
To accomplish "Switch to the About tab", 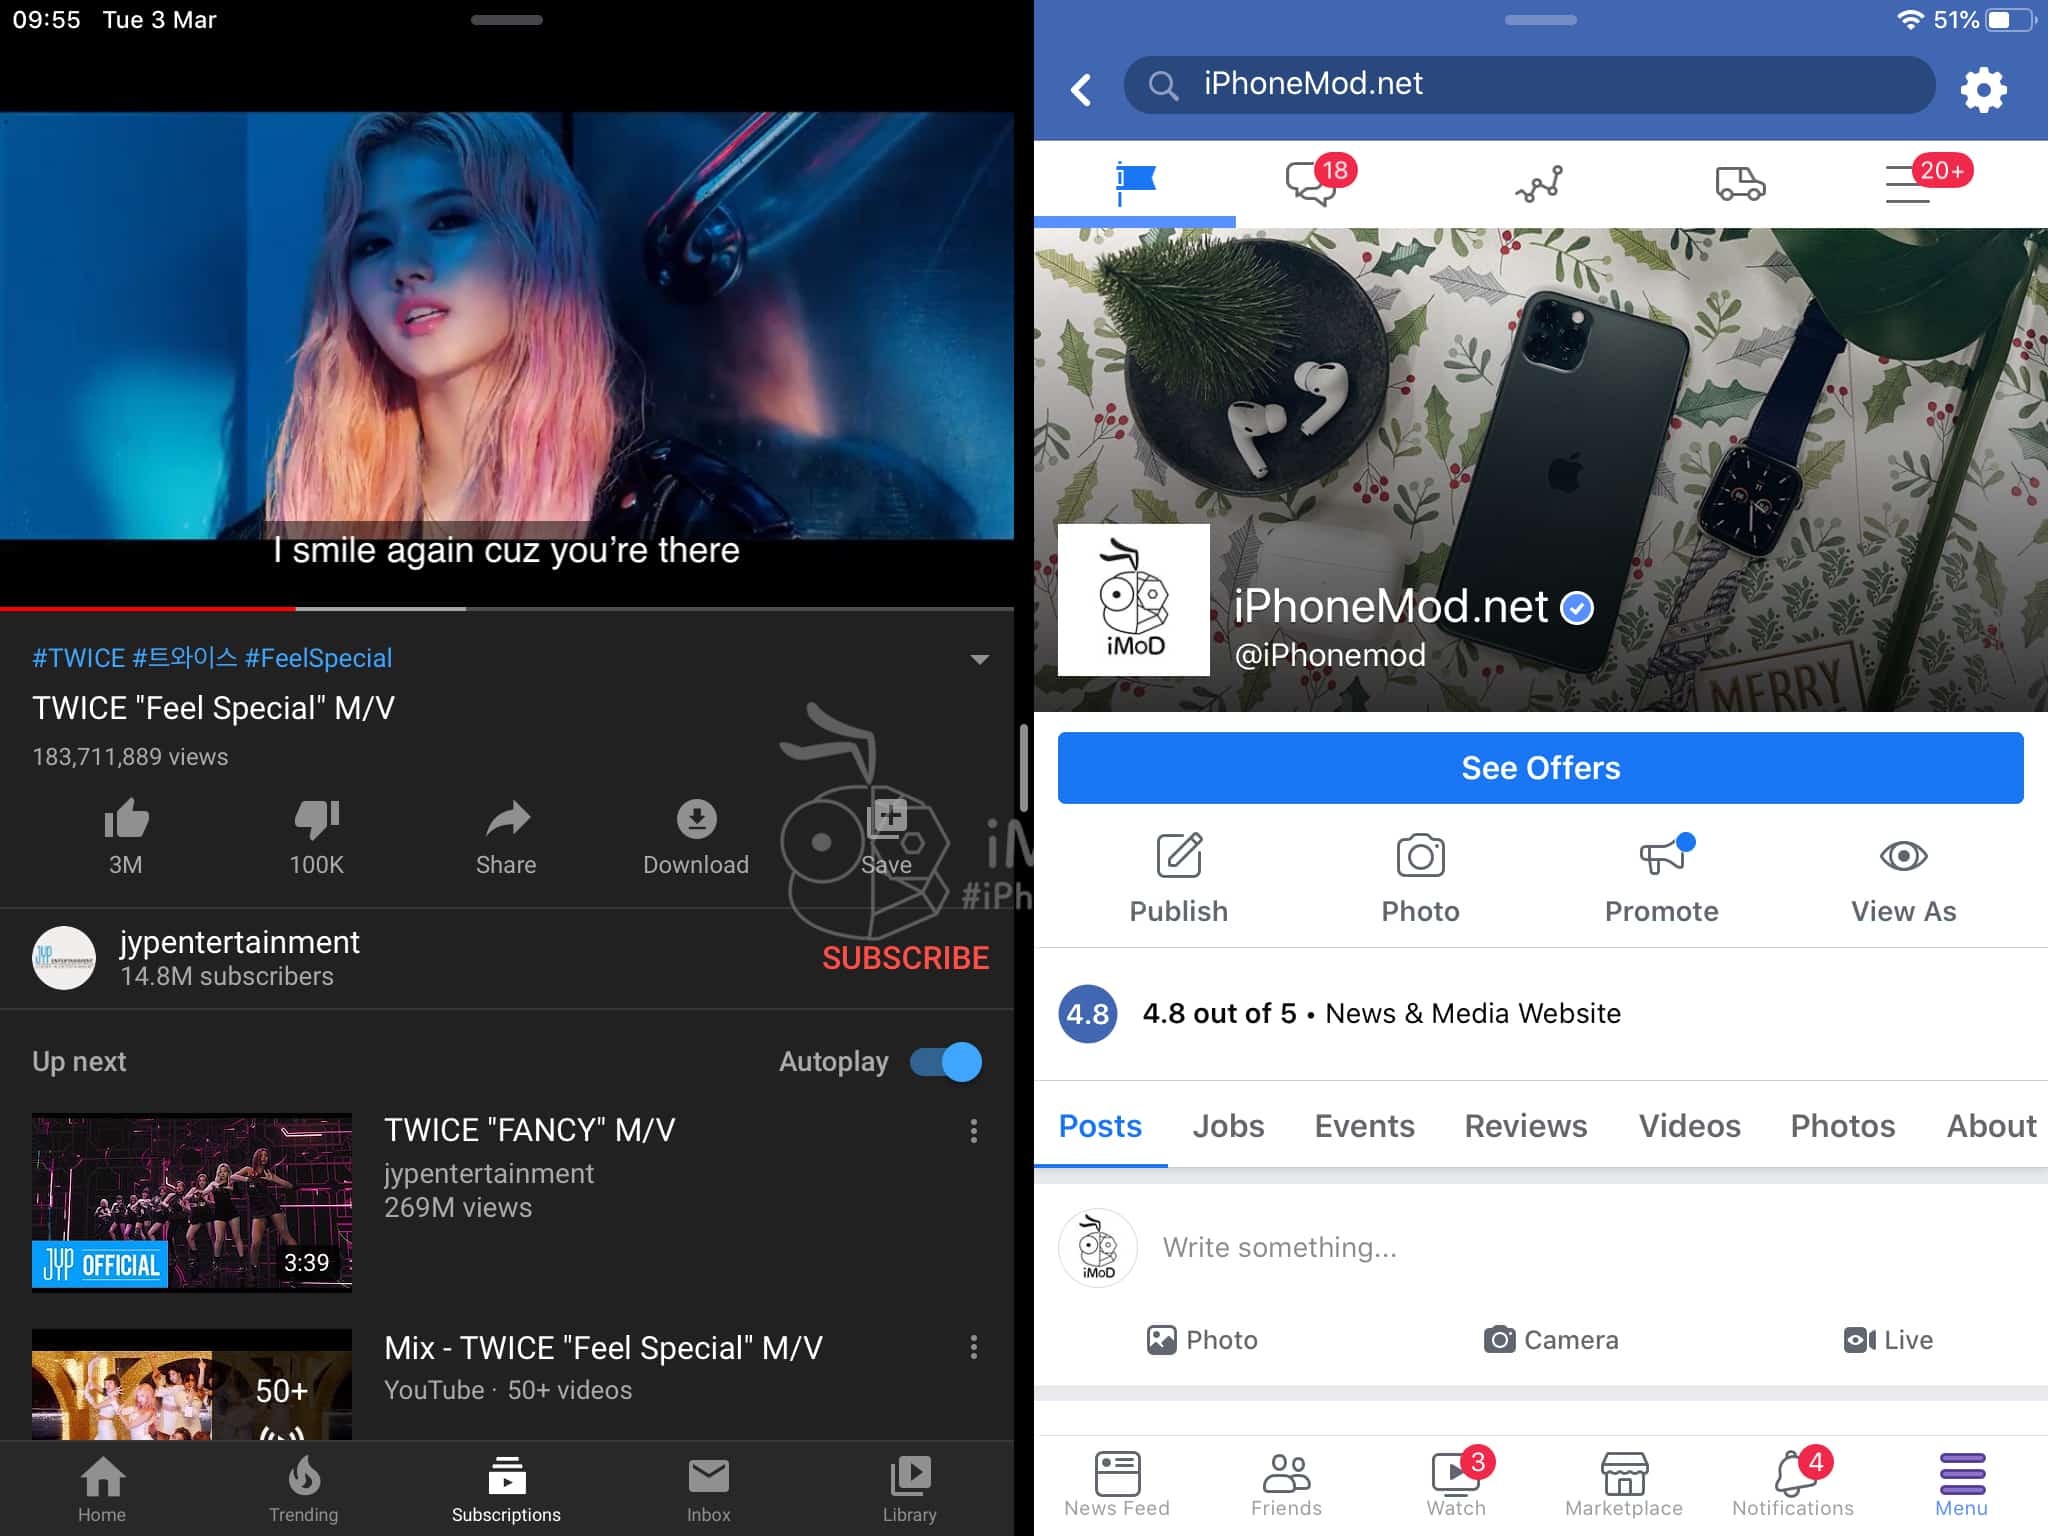I will point(1991,1126).
